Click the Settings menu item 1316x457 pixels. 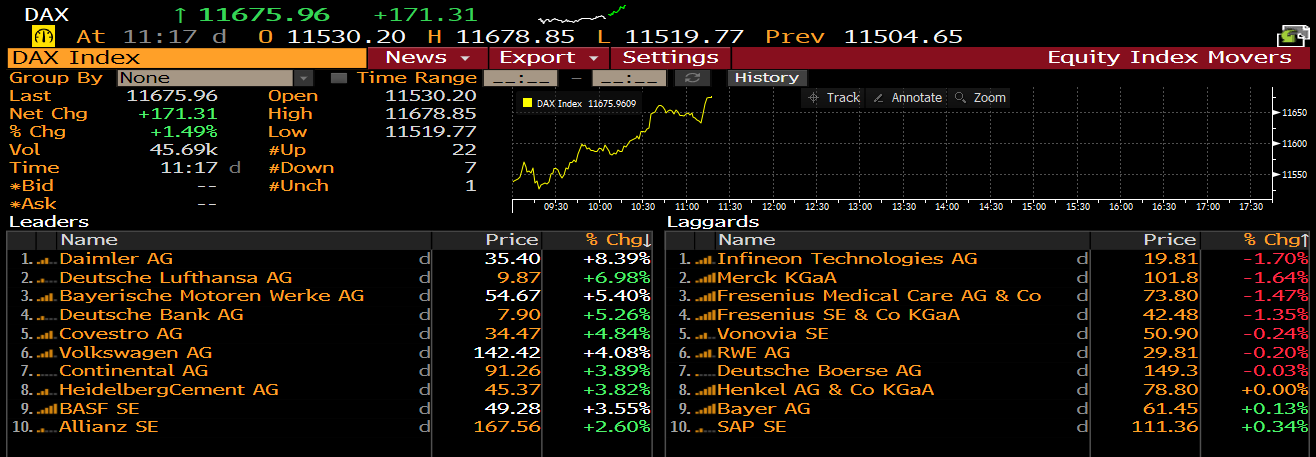click(x=670, y=57)
